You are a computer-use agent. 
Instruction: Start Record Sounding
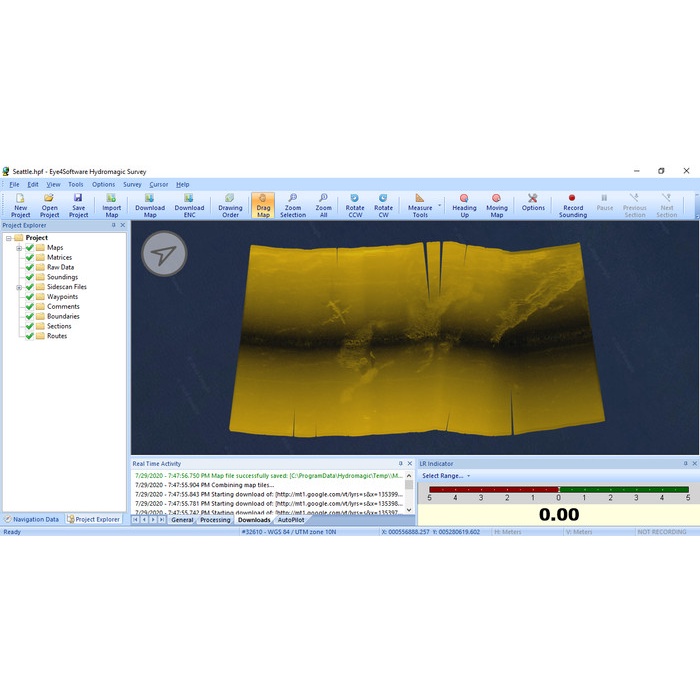573,205
